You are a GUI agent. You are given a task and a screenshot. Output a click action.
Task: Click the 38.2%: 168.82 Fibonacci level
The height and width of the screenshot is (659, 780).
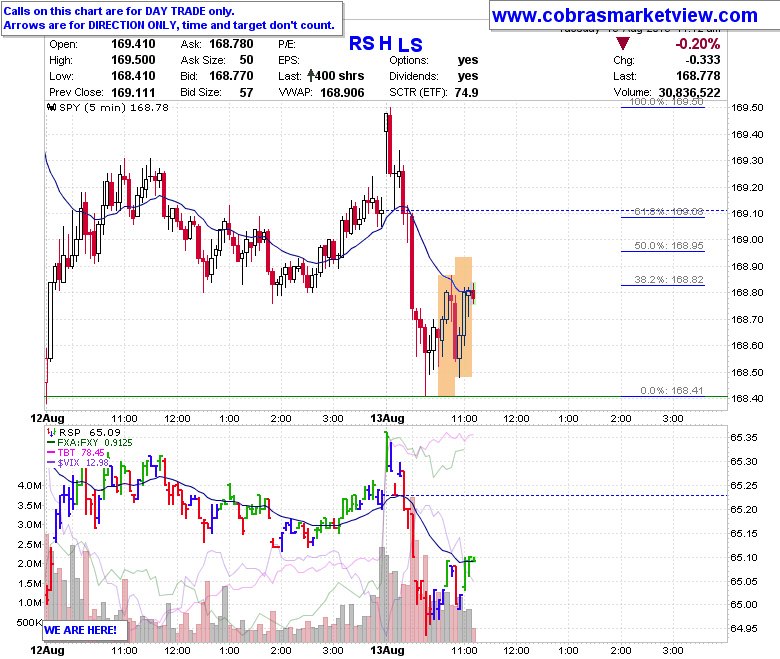point(669,280)
